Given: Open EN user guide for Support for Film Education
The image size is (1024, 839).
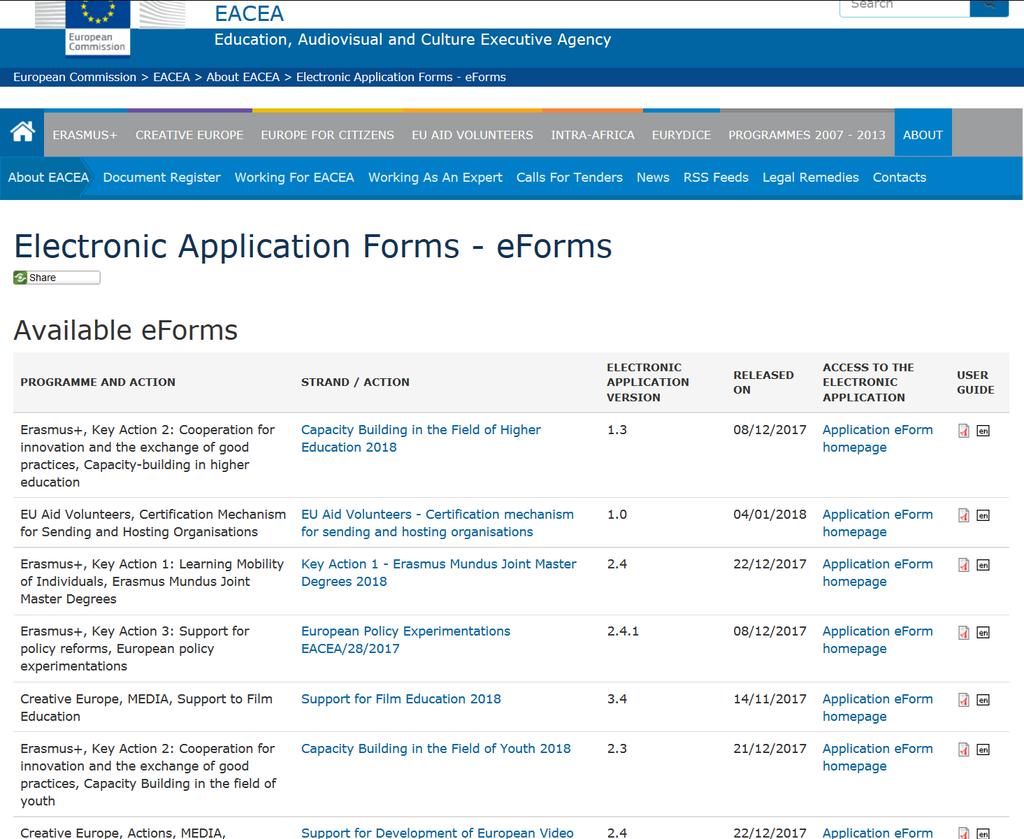Looking at the screenshot, I should point(983,700).
